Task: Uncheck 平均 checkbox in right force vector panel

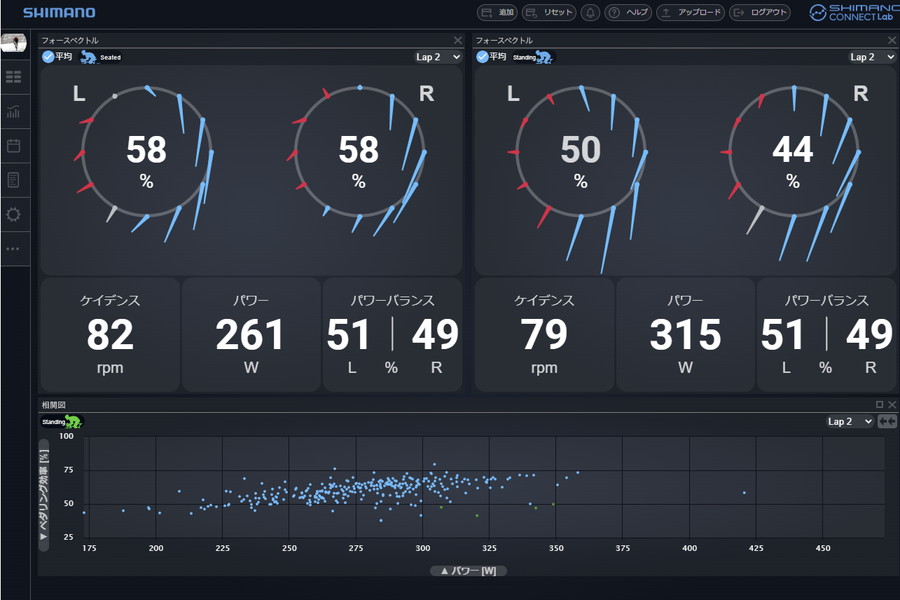Action: [x=482, y=57]
